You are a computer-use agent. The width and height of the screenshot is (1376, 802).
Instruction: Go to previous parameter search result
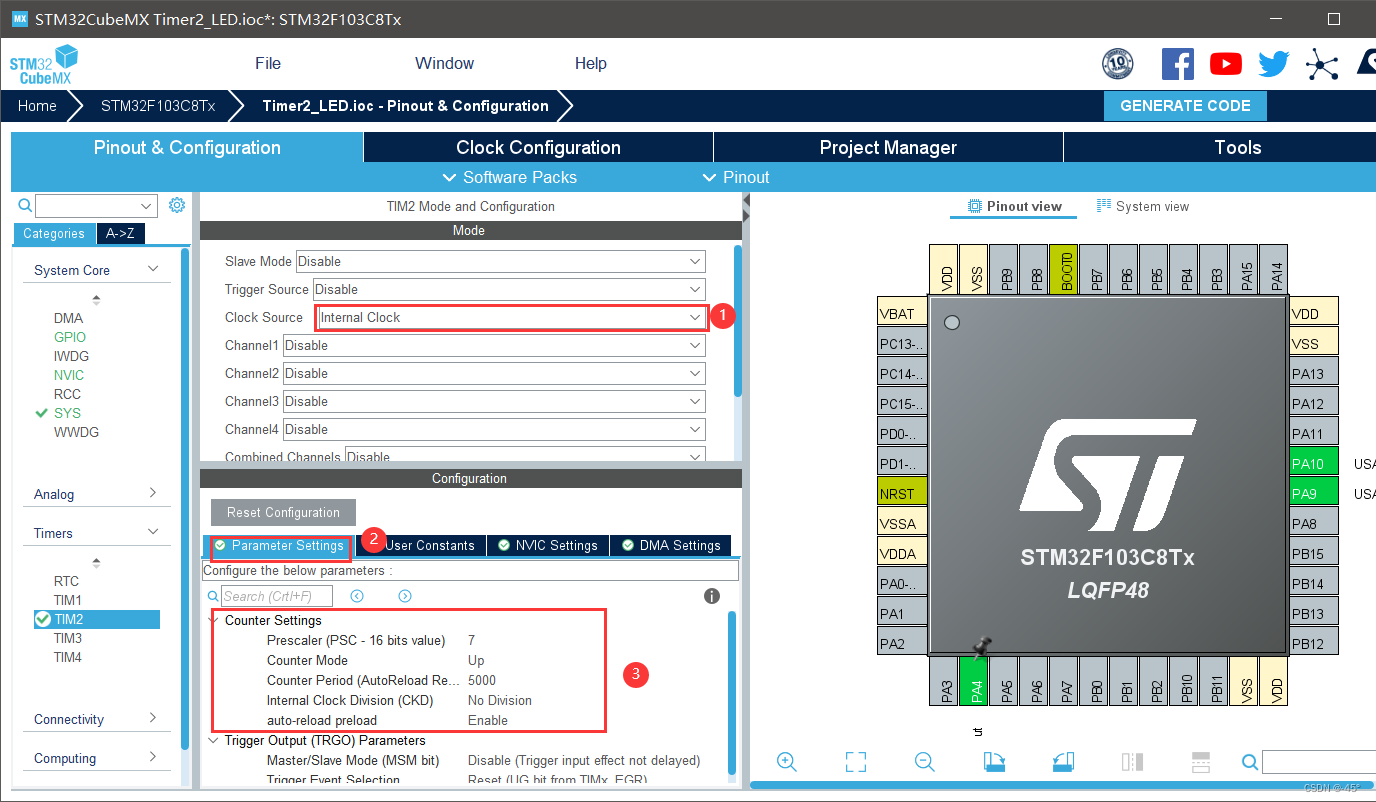coord(357,596)
